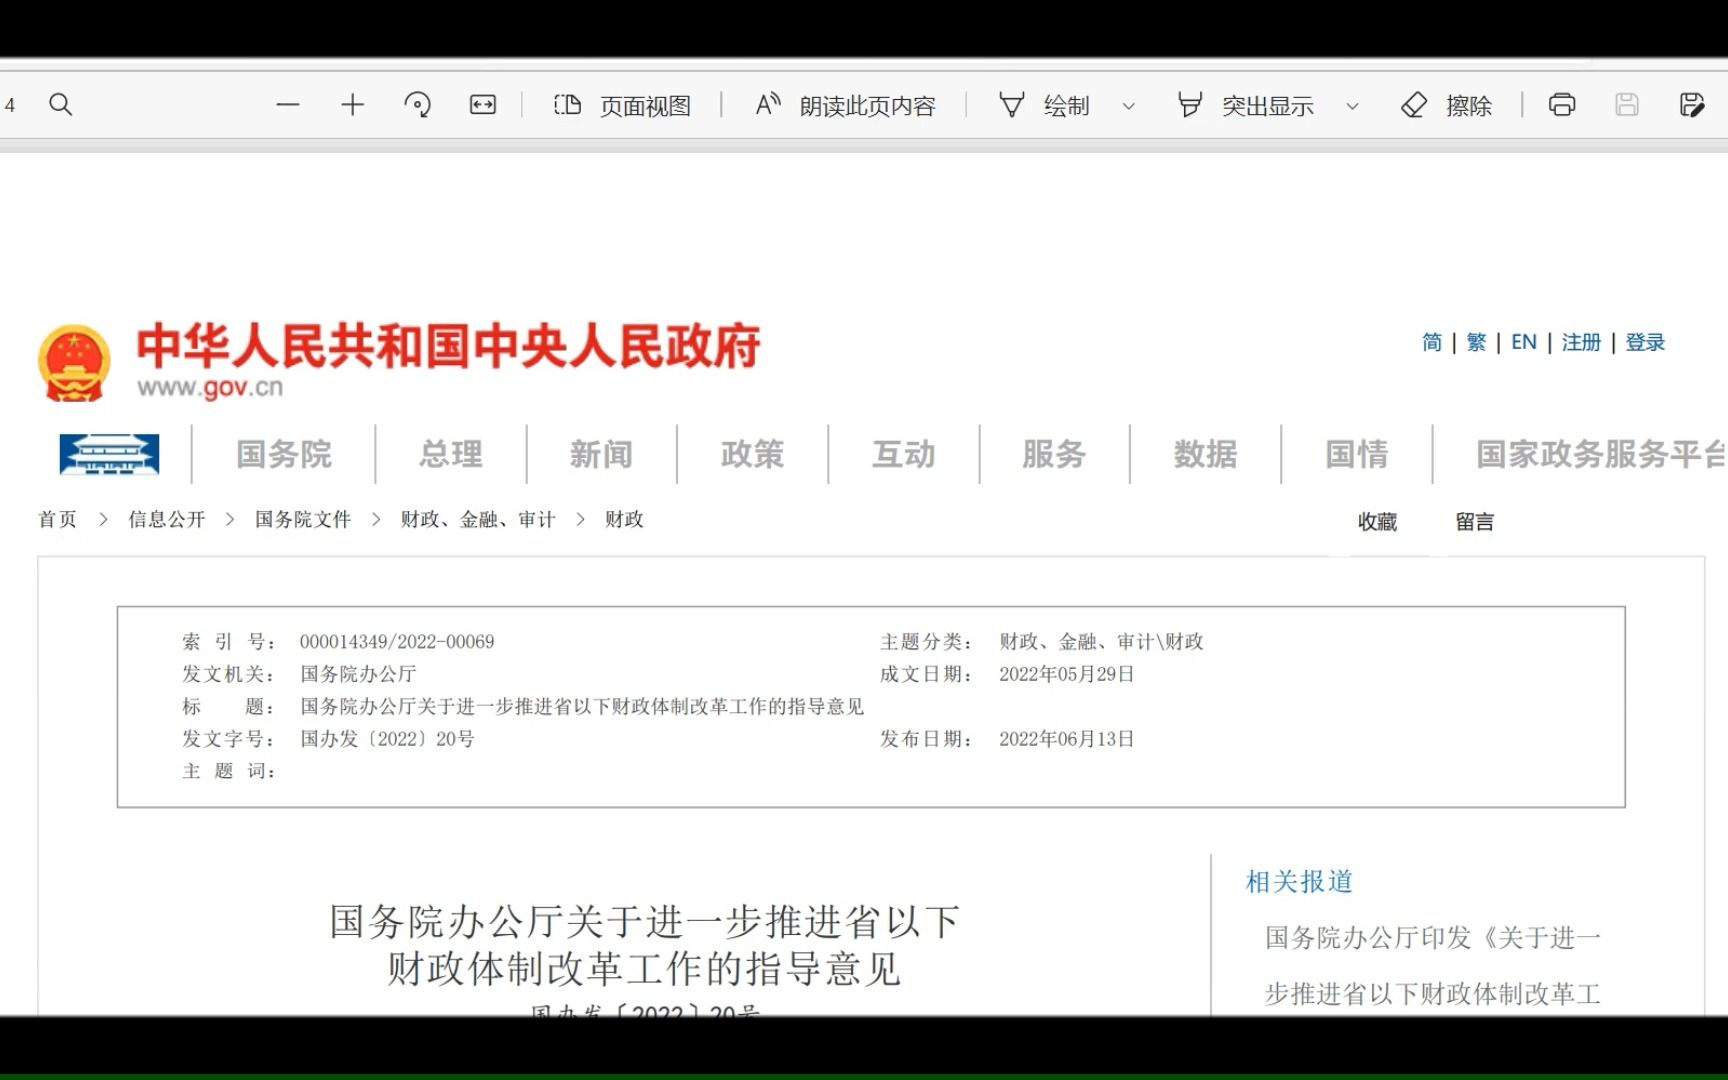Select the 突出显示 highlight tool
1728x1080 pixels.
[x=1245, y=105]
